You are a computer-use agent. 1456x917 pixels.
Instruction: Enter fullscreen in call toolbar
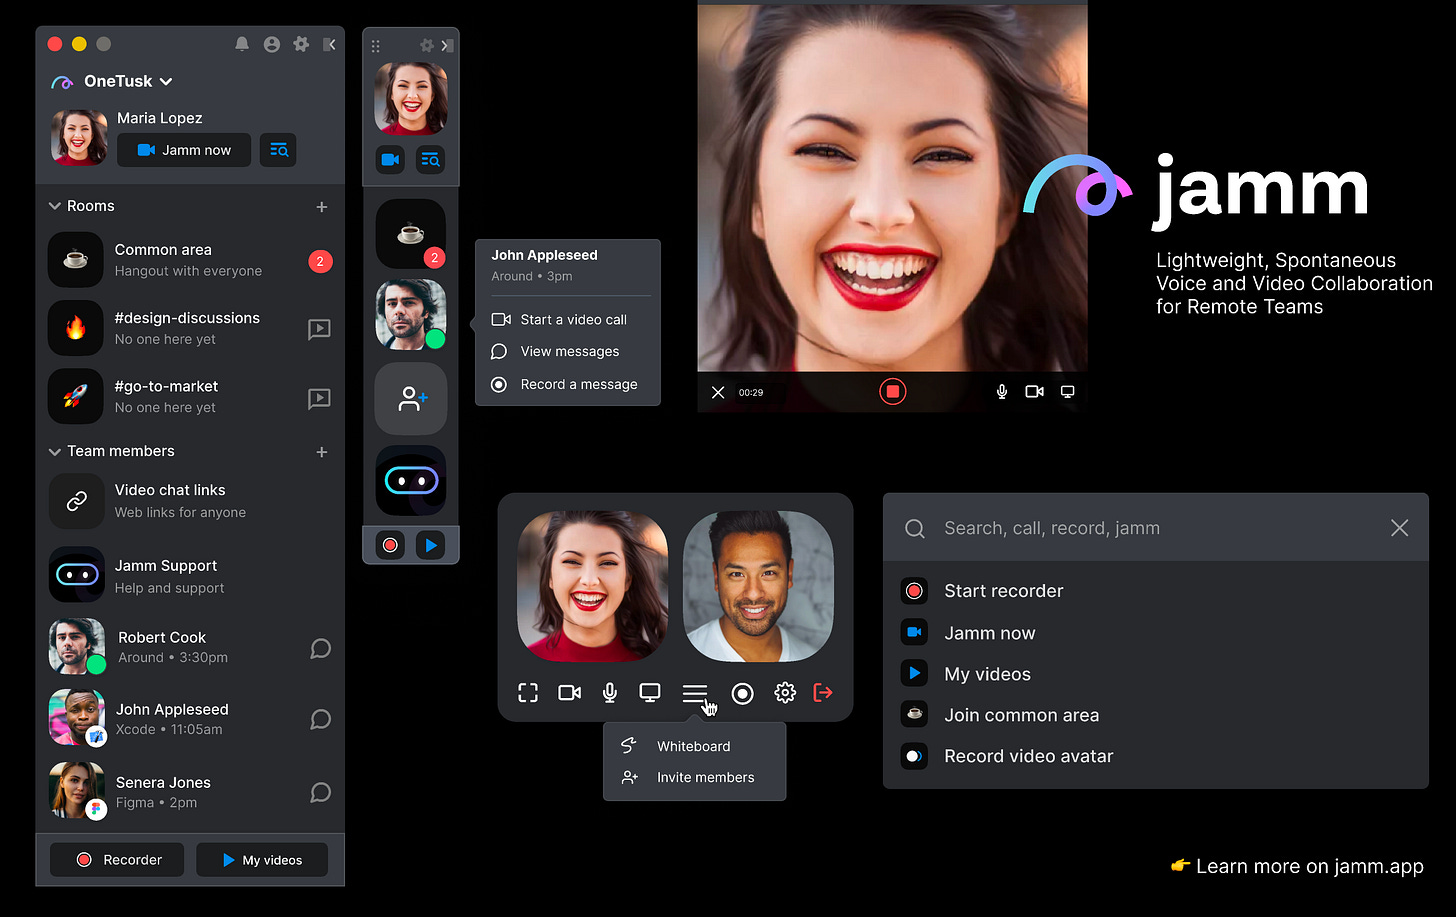[x=528, y=693]
